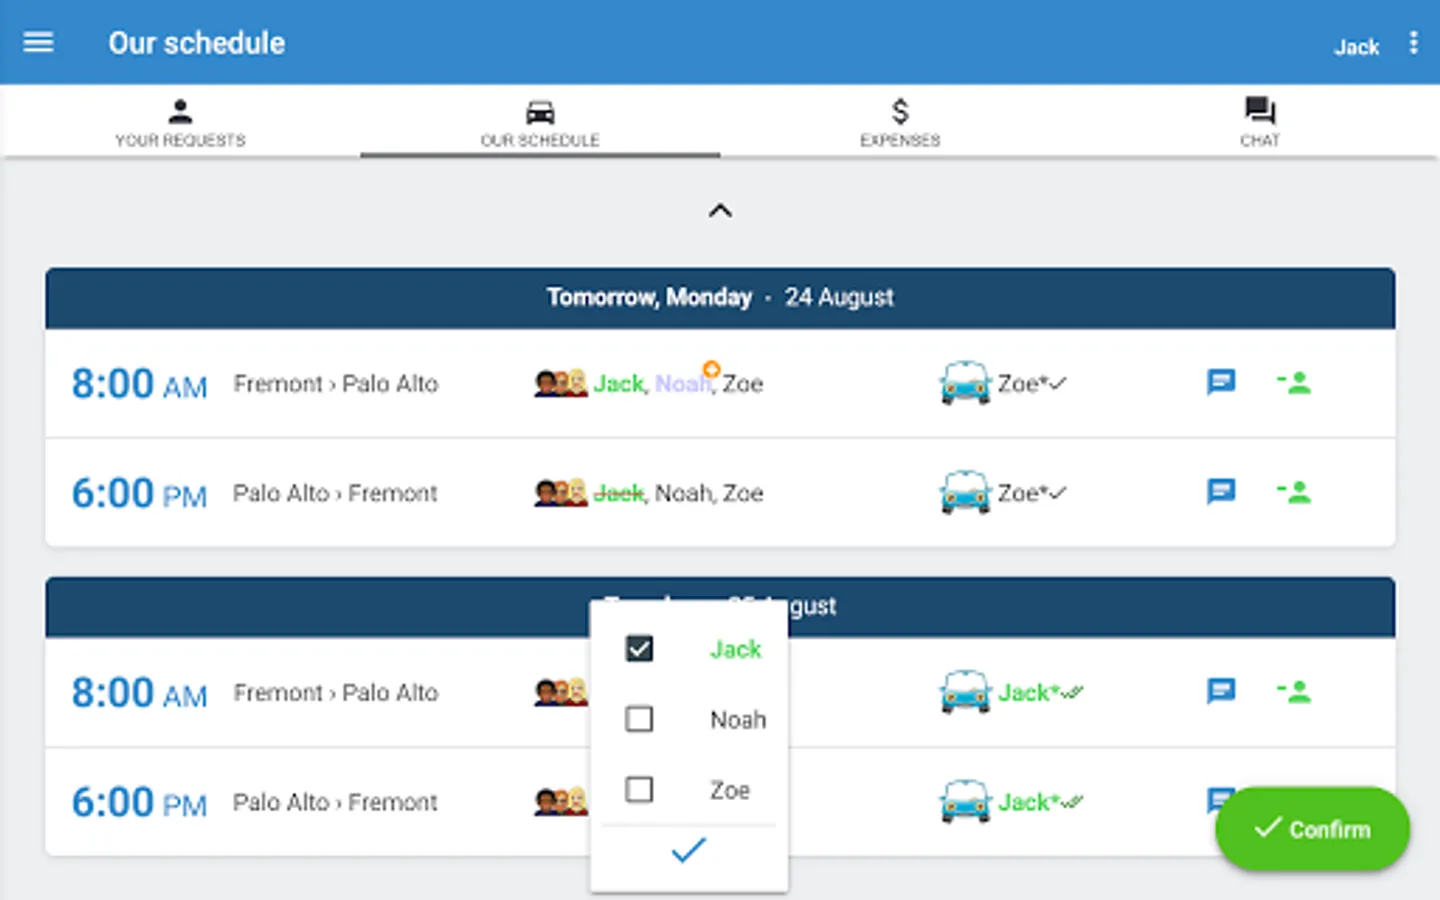1440x900 pixels.
Task: Open chat for Monday 6:00 PM ride
Action: (1221, 492)
